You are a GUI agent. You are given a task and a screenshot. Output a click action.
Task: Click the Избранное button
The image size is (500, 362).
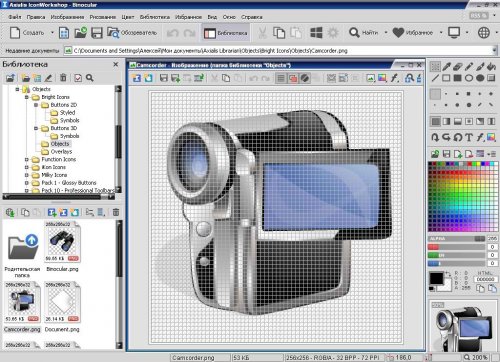pyautogui.click(x=413, y=33)
